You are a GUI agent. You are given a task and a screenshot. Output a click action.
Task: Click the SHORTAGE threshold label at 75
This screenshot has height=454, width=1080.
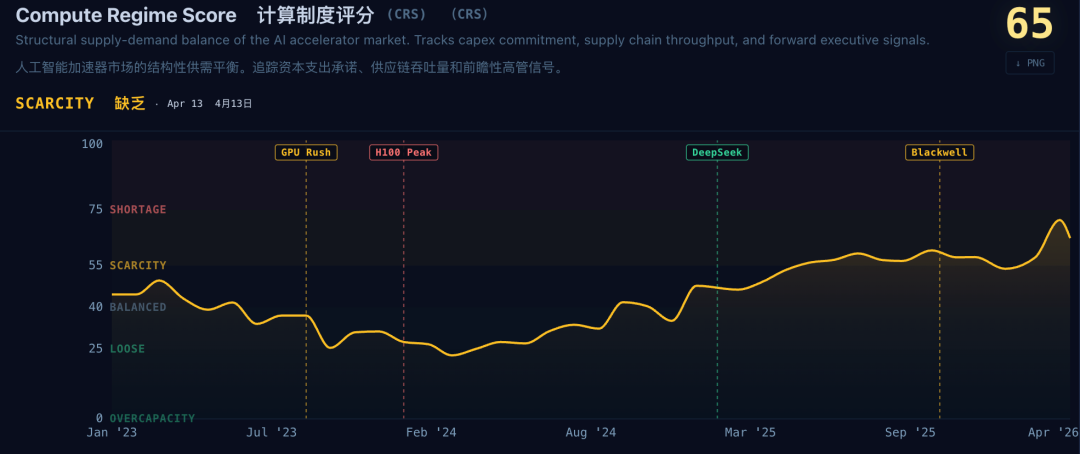pyautogui.click(x=138, y=210)
